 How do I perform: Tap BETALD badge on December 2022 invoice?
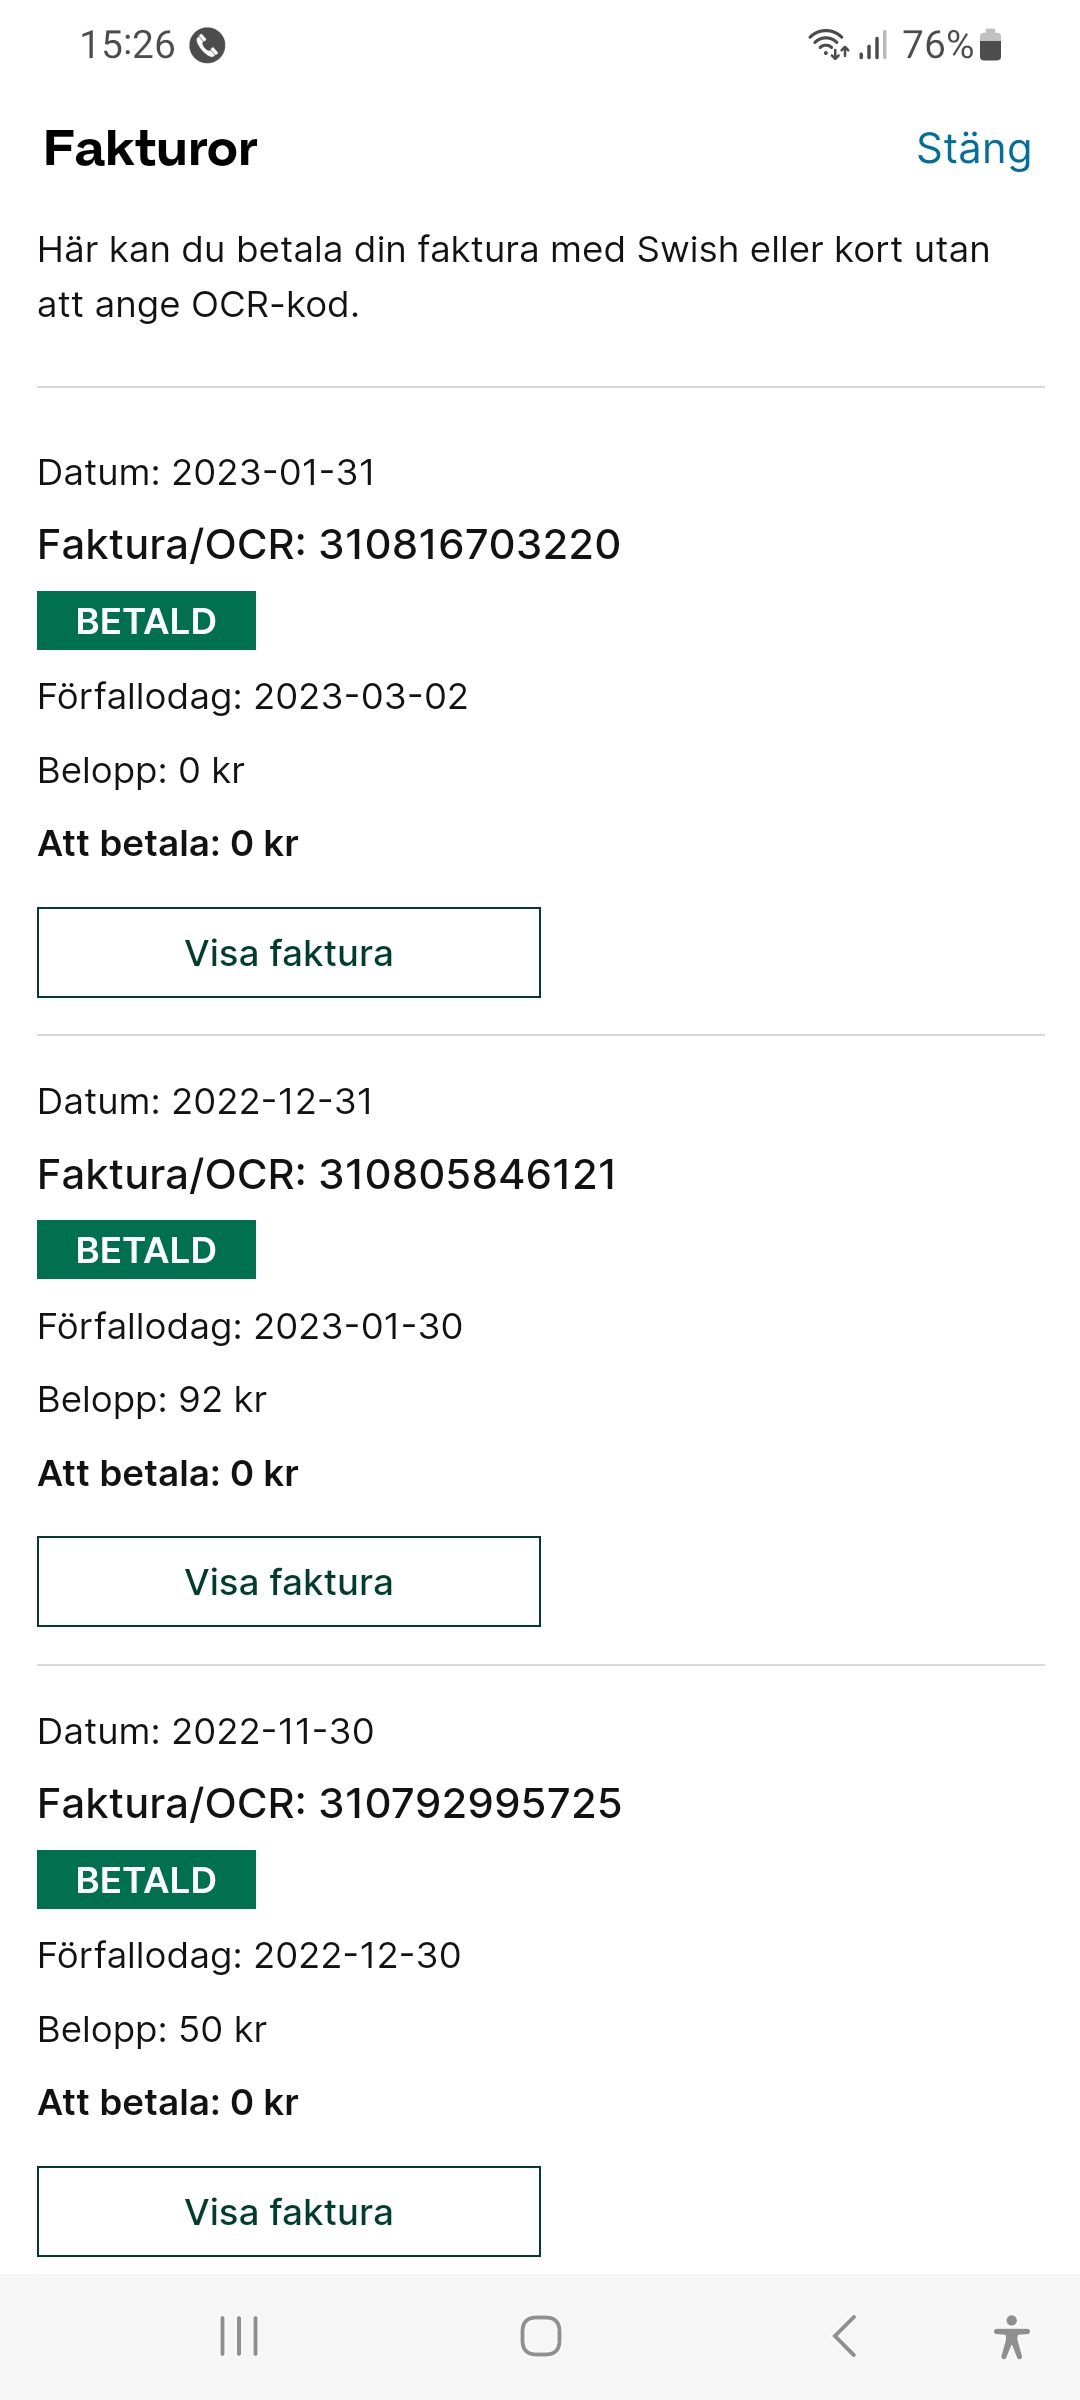146,1250
